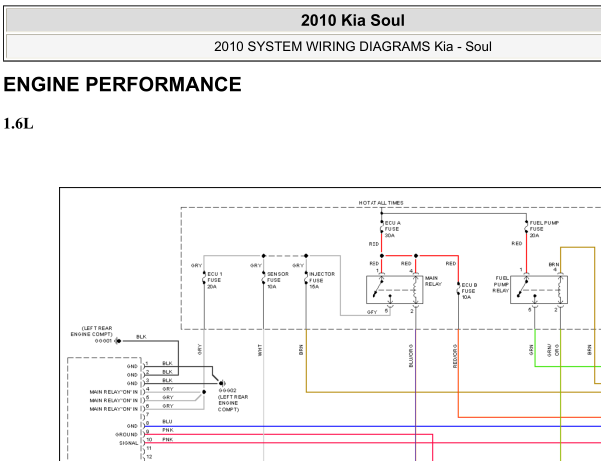
Task: Click the "RED/ORG" vertical wire label
Action: (x=455, y=356)
